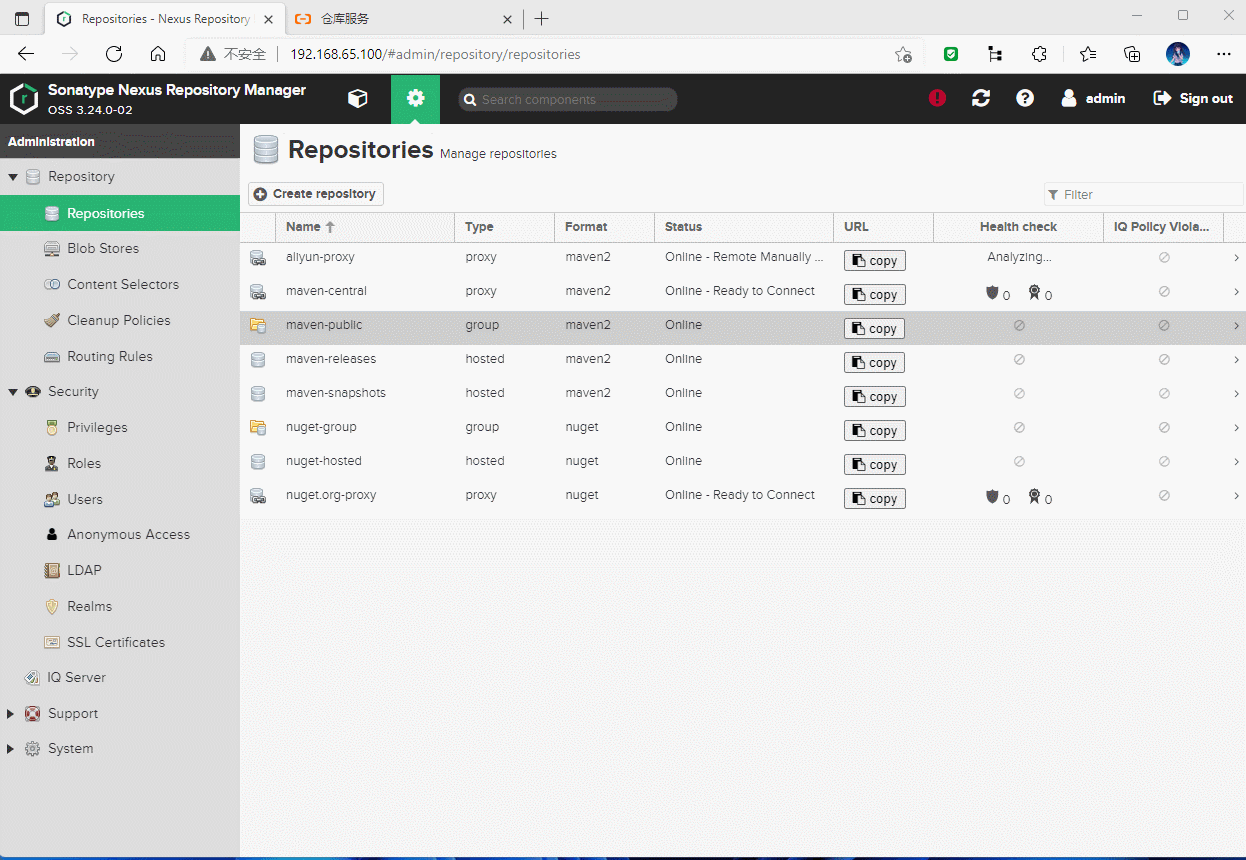Expand the System tree section
The height and width of the screenshot is (860, 1246).
[11, 749]
